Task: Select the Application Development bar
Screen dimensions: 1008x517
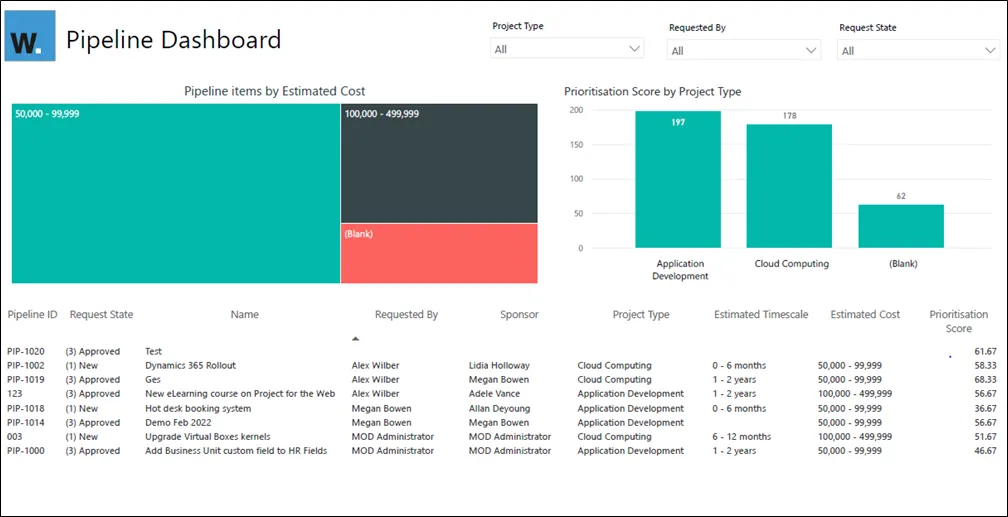Action: [678, 180]
